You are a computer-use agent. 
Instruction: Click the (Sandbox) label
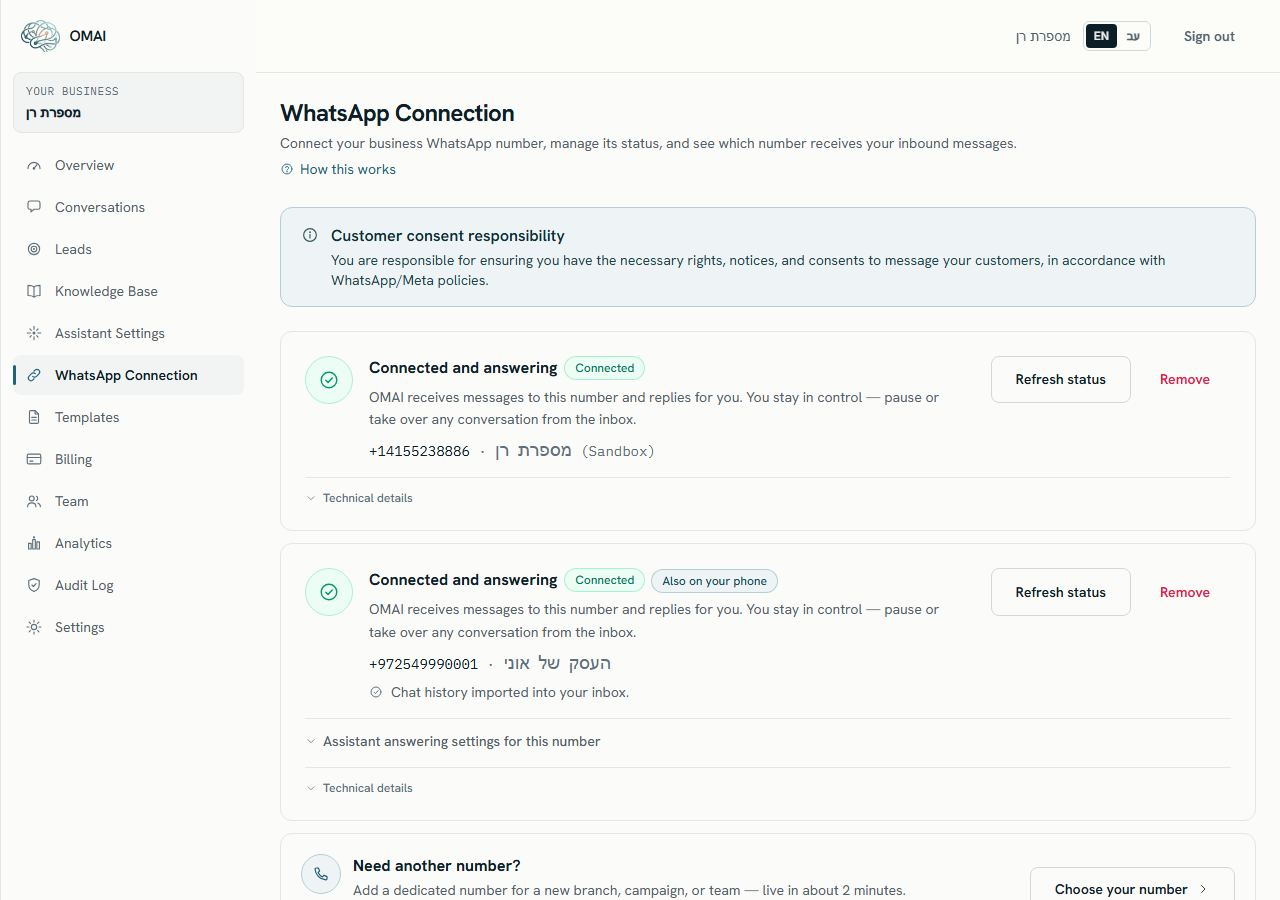coord(618,451)
